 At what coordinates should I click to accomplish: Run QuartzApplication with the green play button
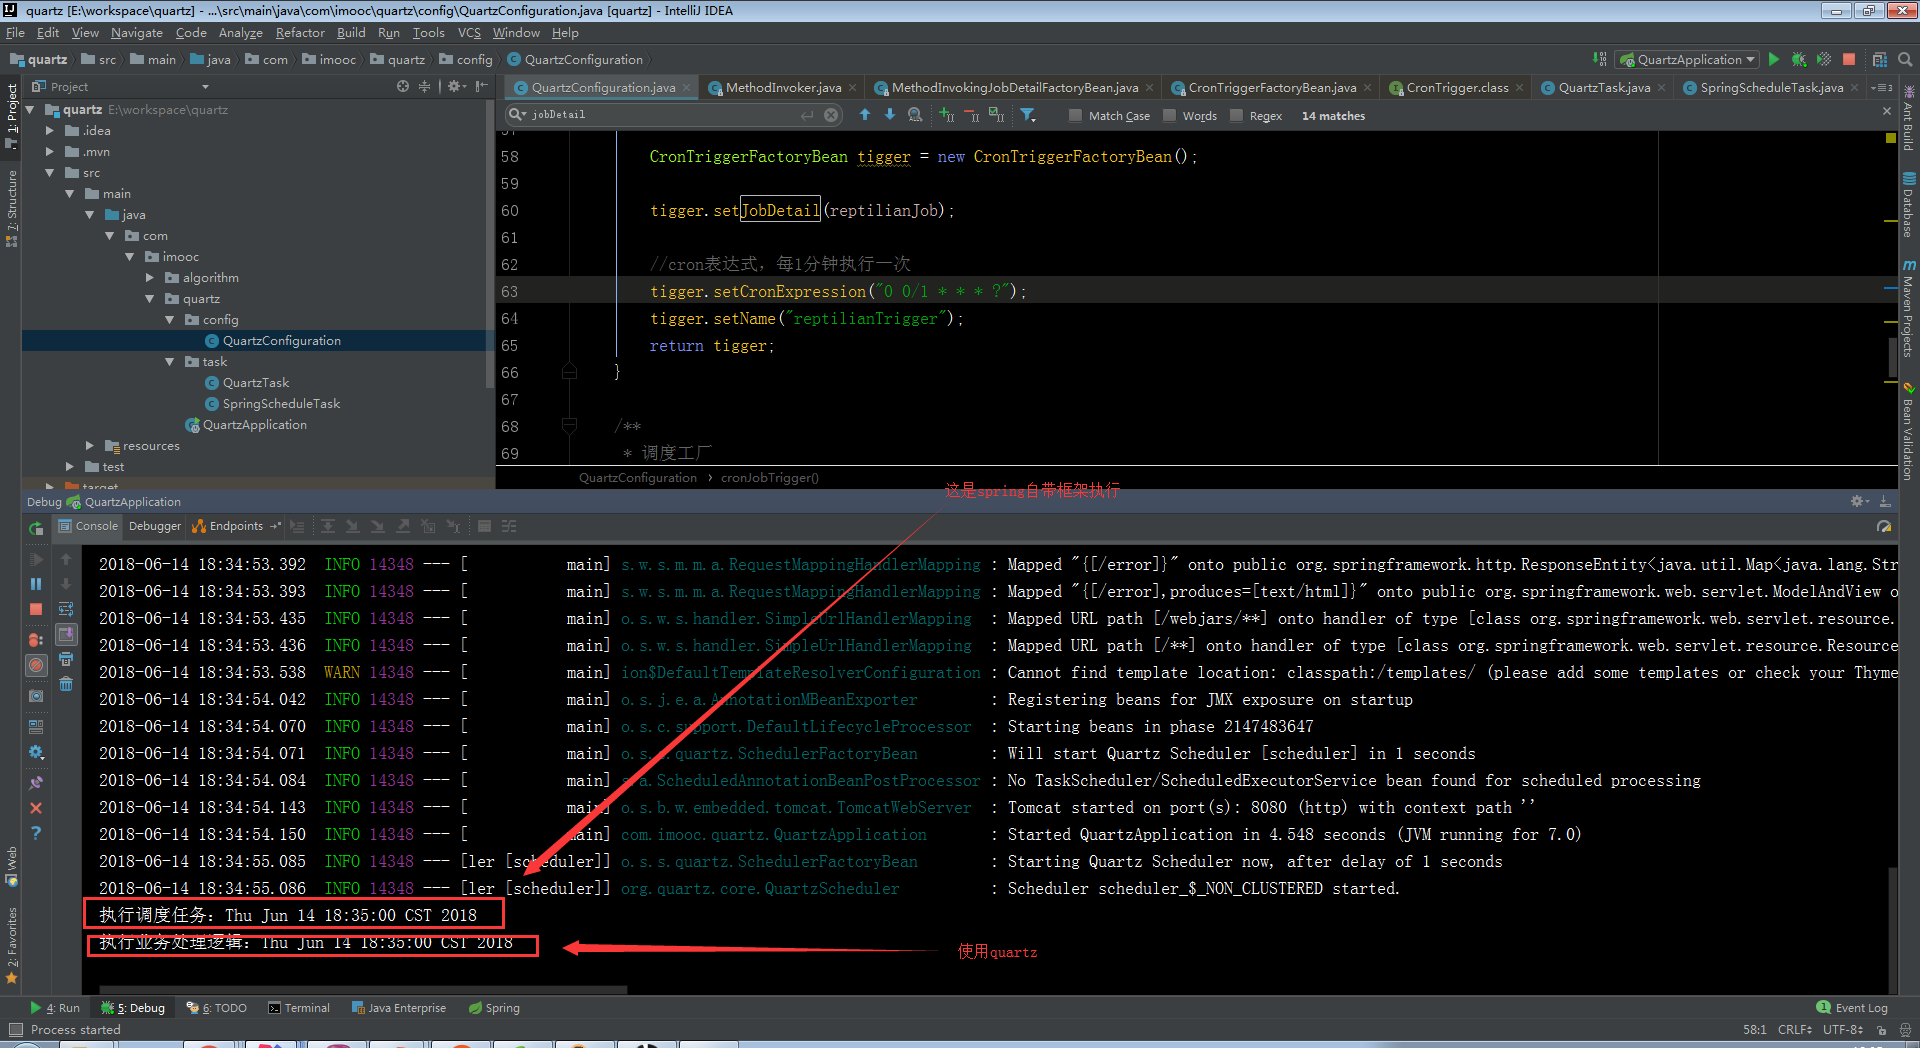coord(1774,60)
